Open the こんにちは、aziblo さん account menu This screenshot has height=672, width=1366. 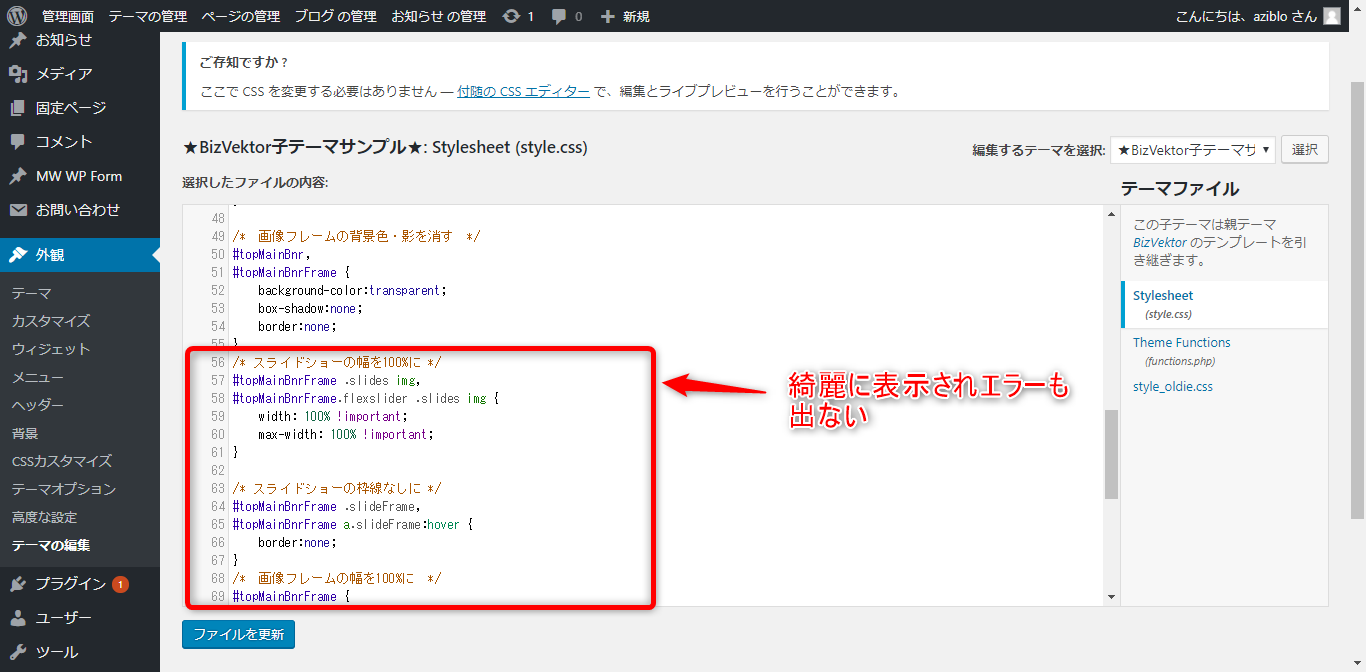[1258, 16]
